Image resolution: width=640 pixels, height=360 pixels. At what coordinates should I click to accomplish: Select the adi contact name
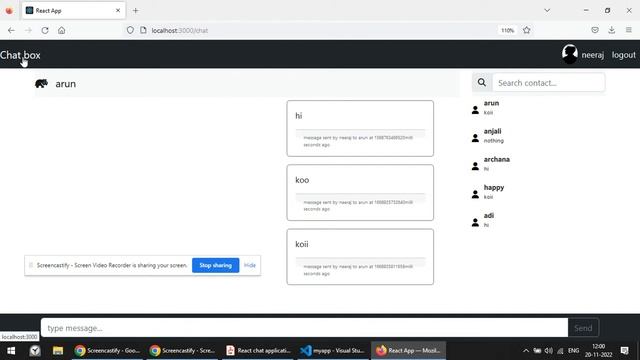coord(489,216)
